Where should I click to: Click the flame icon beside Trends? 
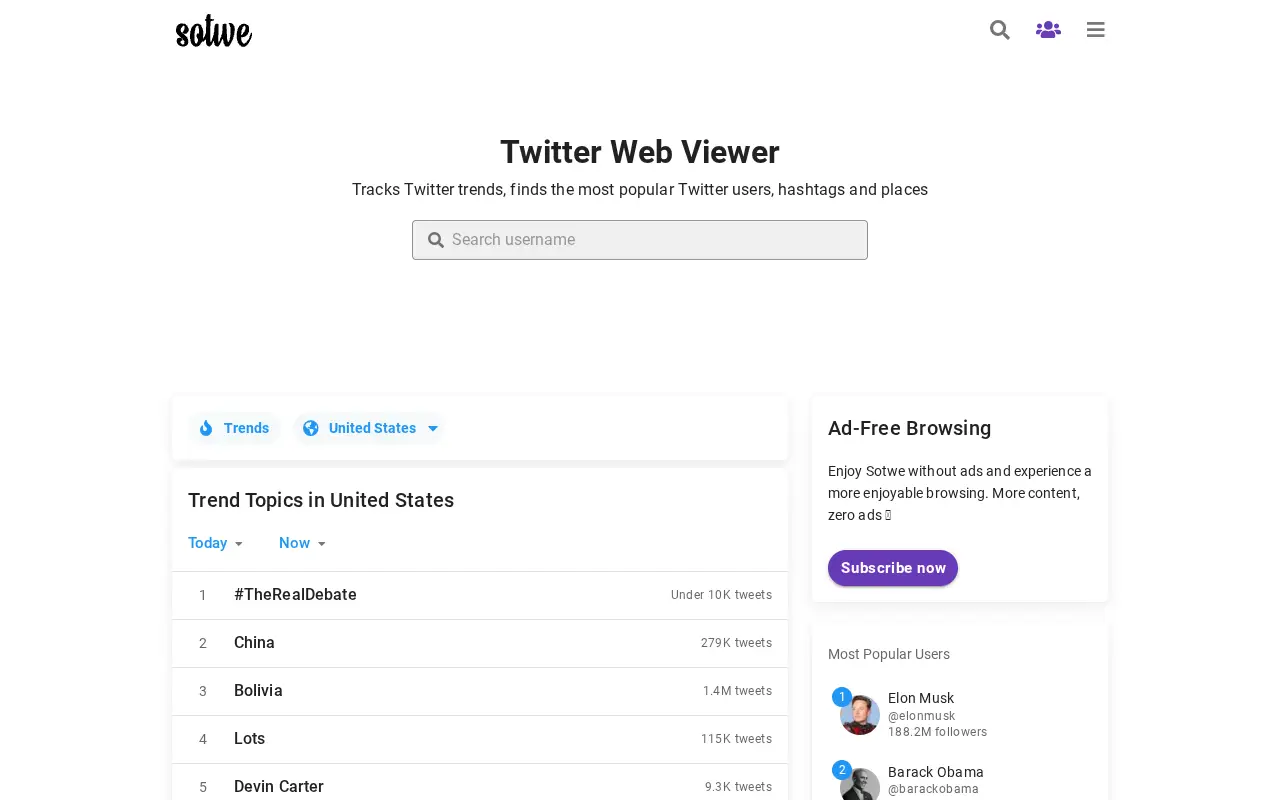pos(206,428)
